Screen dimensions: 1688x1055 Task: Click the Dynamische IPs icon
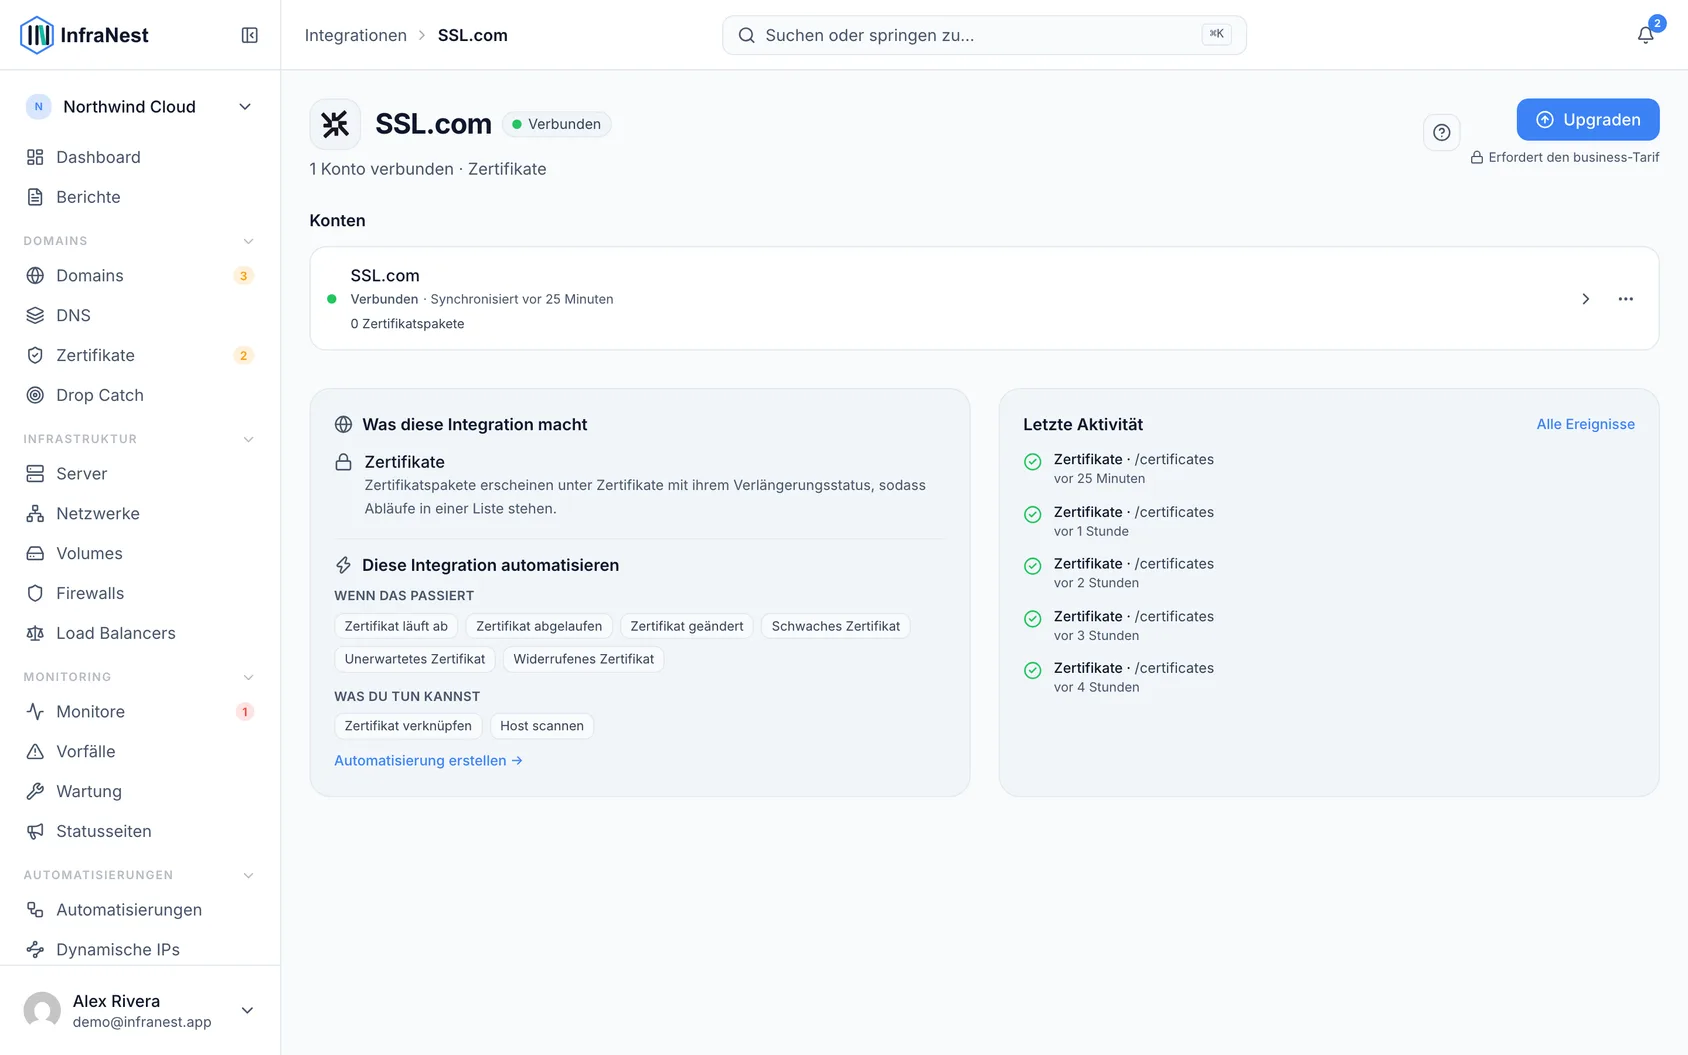pos(35,949)
